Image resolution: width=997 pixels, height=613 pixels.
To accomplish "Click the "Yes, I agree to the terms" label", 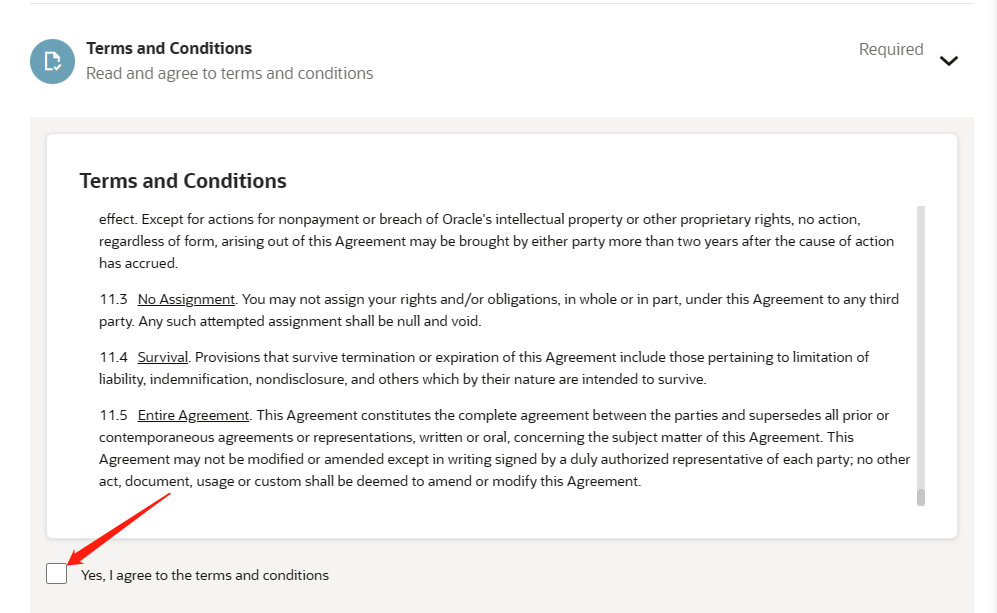I will (x=205, y=575).
